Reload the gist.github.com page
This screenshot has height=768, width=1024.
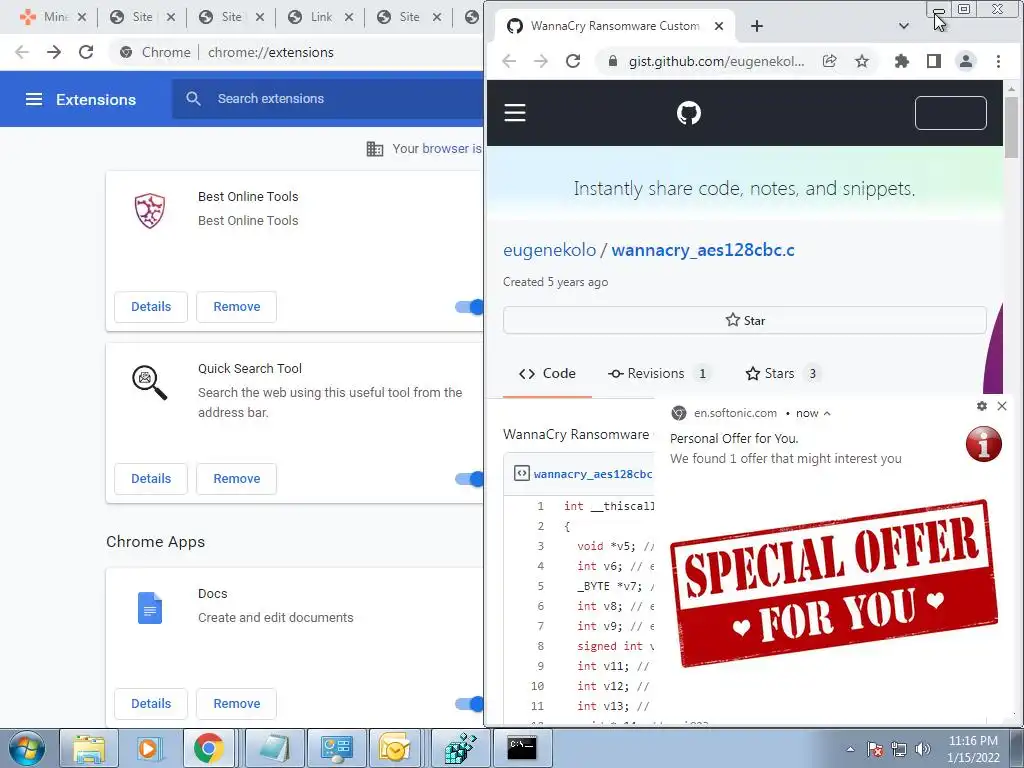point(573,61)
